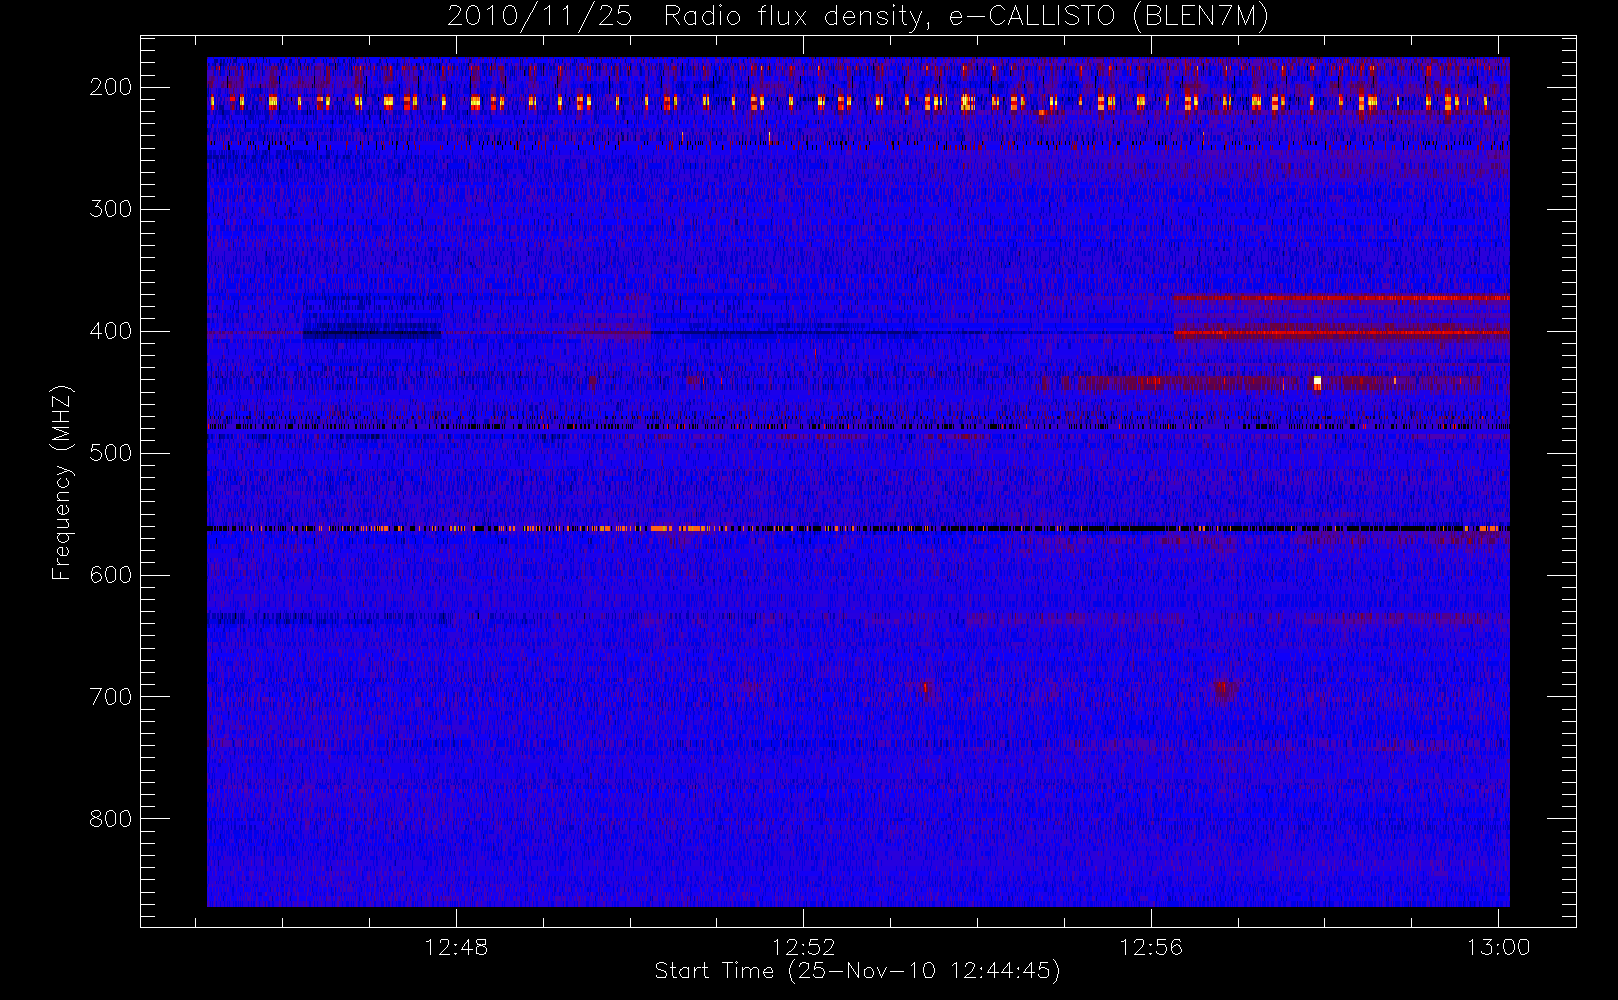The image size is (1618, 1000).
Task: Click the 12:52 time tick label
Action: point(803,947)
